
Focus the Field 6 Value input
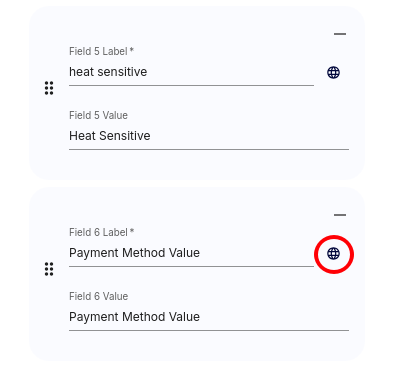(209, 317)
